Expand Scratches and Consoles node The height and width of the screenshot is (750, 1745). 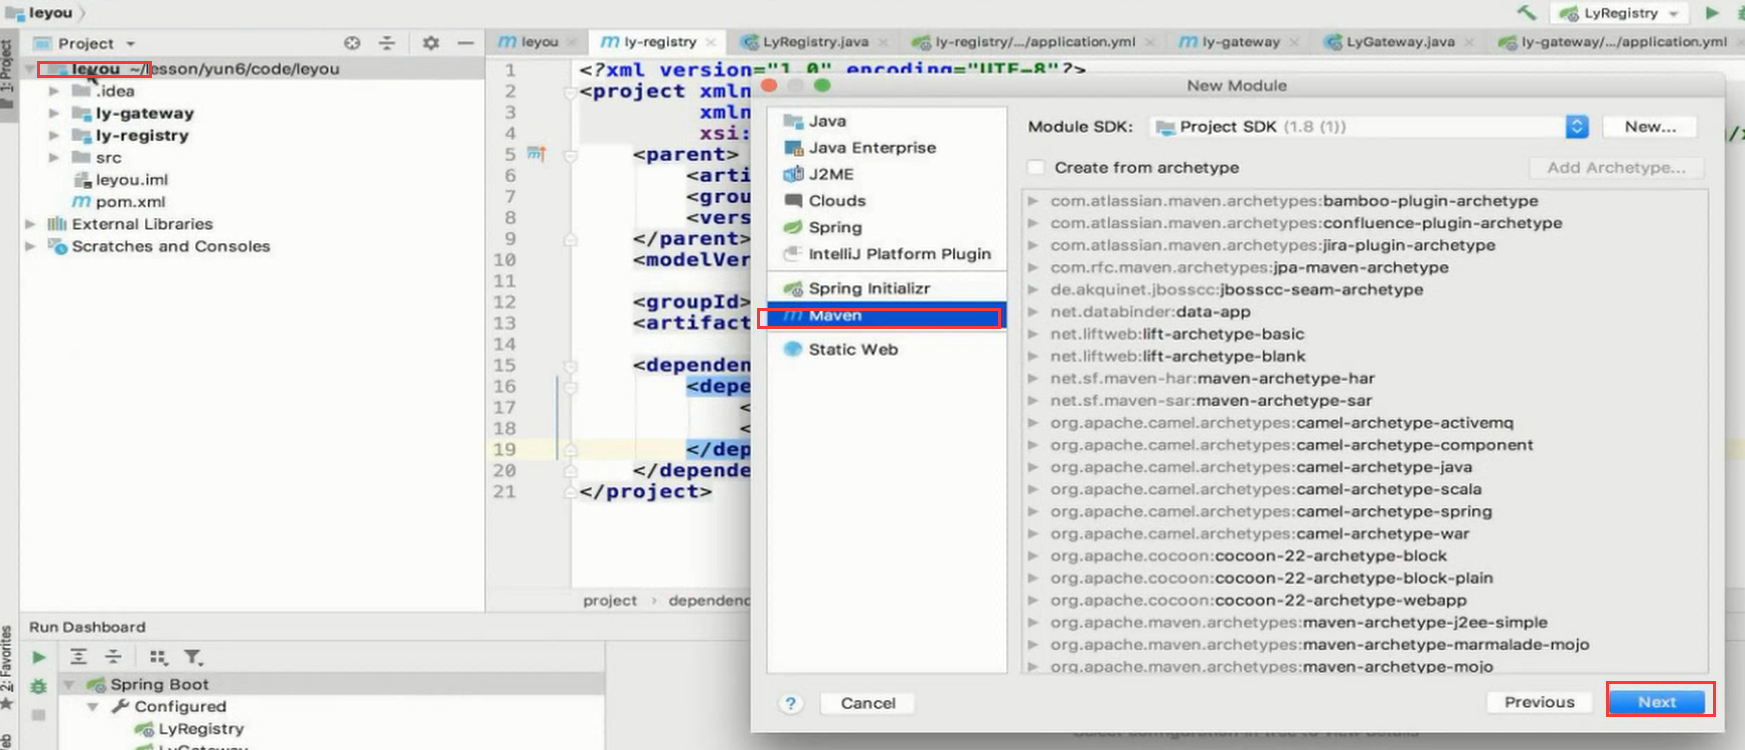pos(31,246)
